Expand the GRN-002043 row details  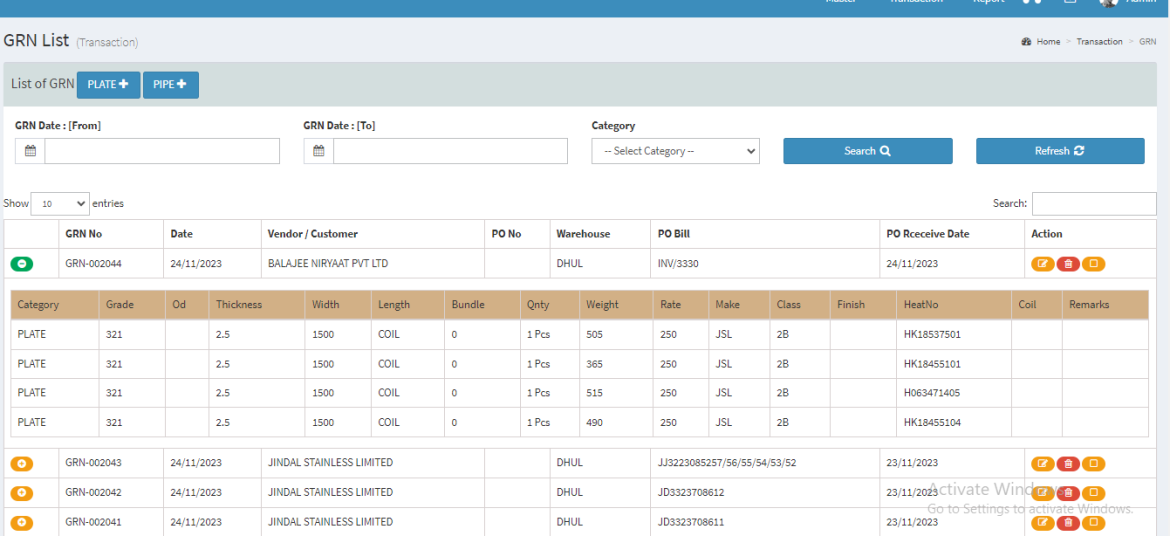[x=22, y=464]
